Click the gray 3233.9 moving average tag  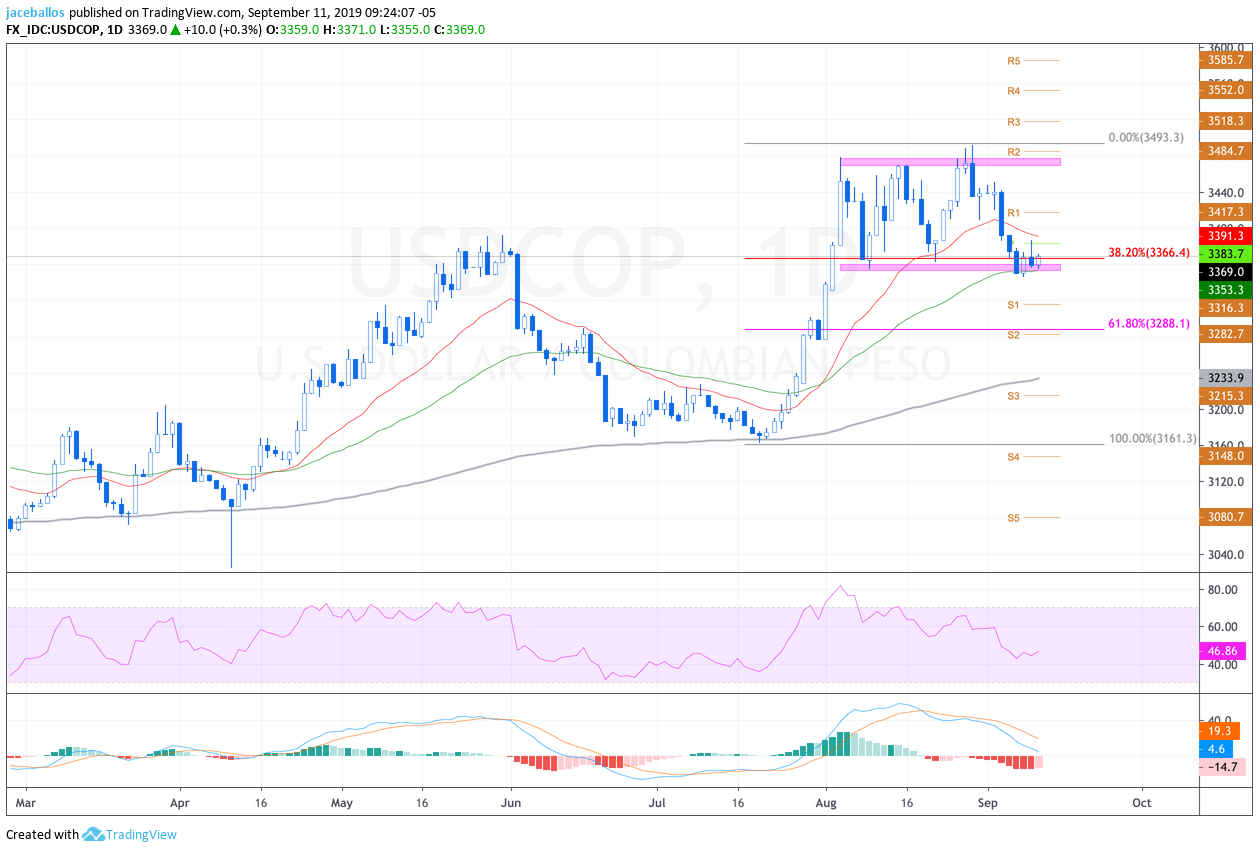coord(1225,378)
